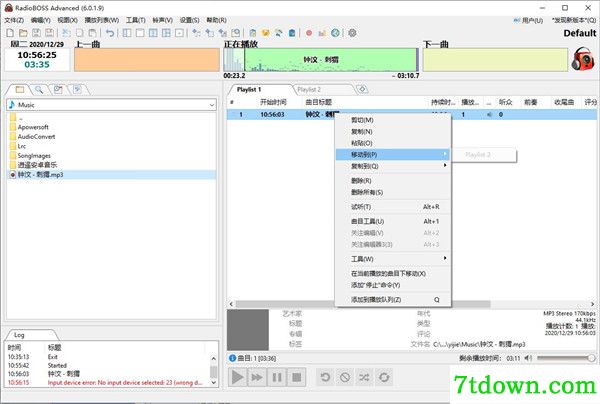Screen dimensions: 600x404
Task: Click the 用户(U) link at top right
Action: click(x=528, y=20)
